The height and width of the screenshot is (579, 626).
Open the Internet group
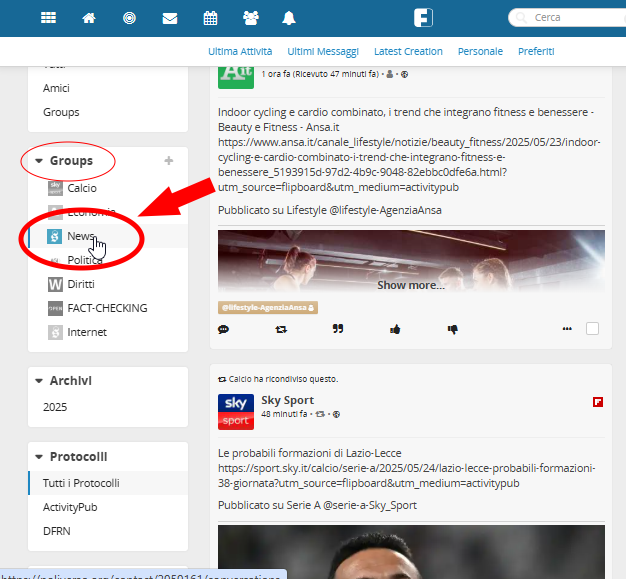coord(87,332)
